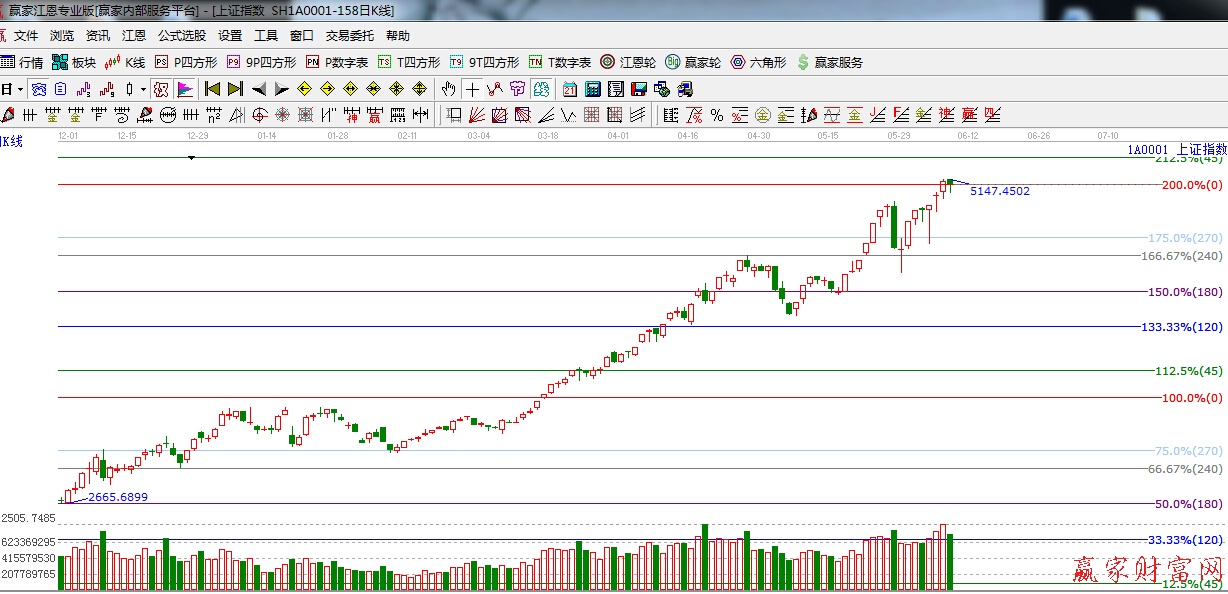Click the K线 label dropdown on chart
This screenshot has width=1228, height=594.
(x=11, y=141)
